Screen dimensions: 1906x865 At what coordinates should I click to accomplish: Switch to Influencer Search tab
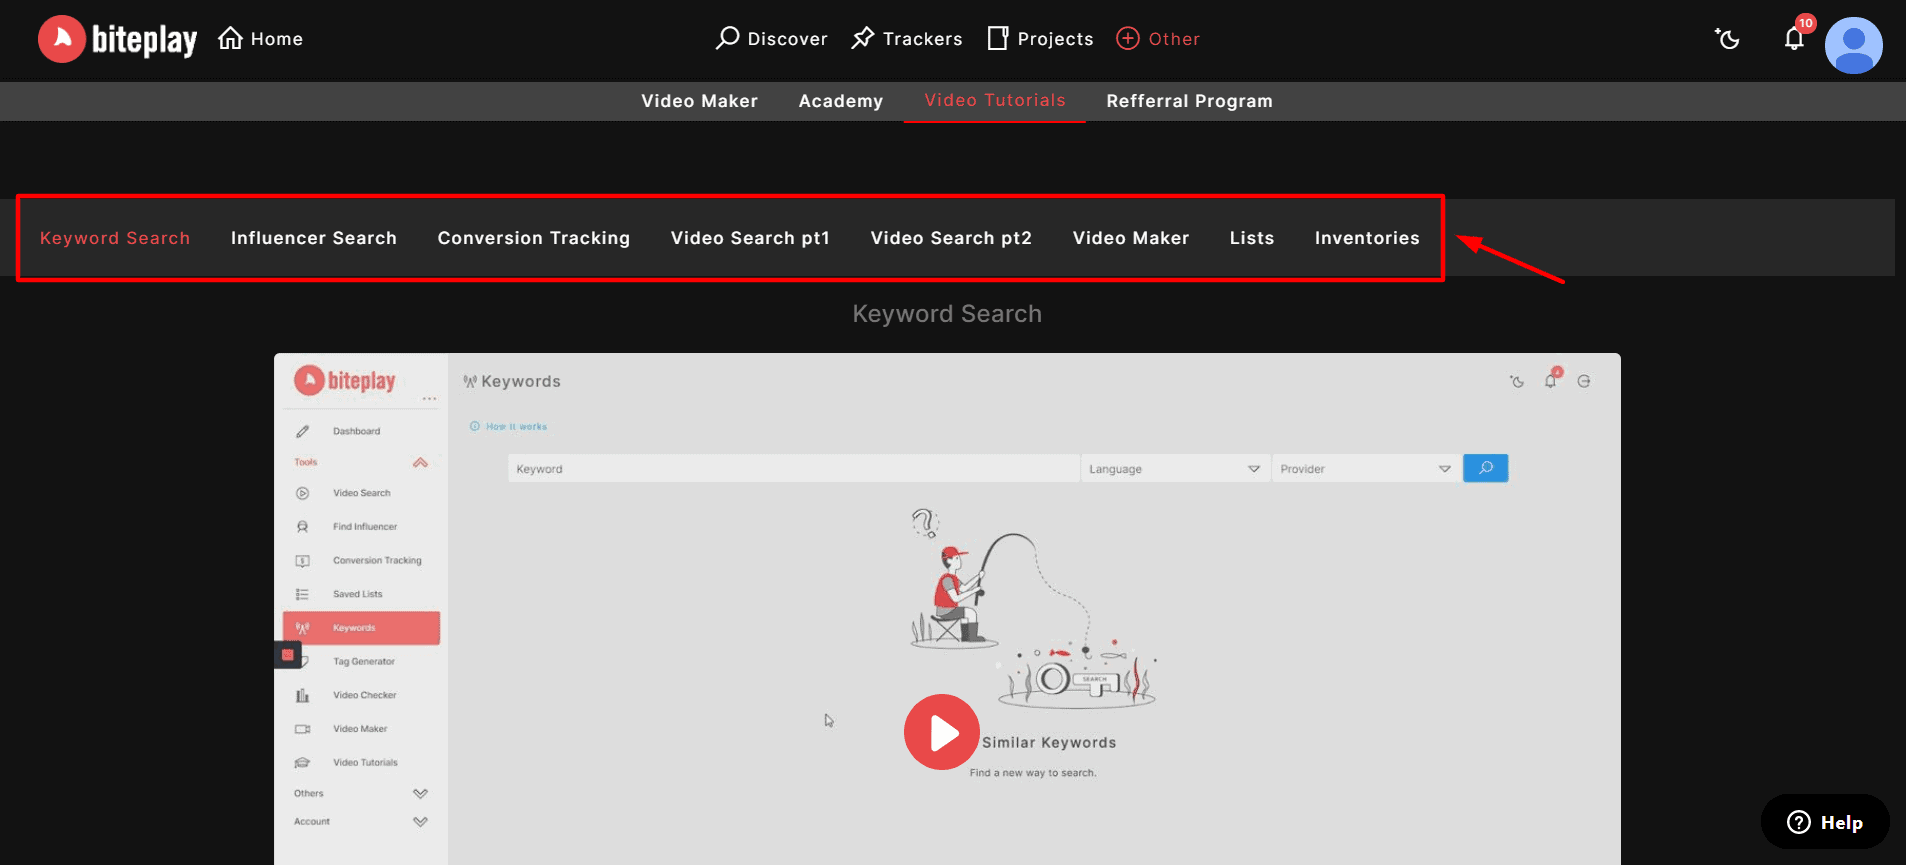[313, 238]
